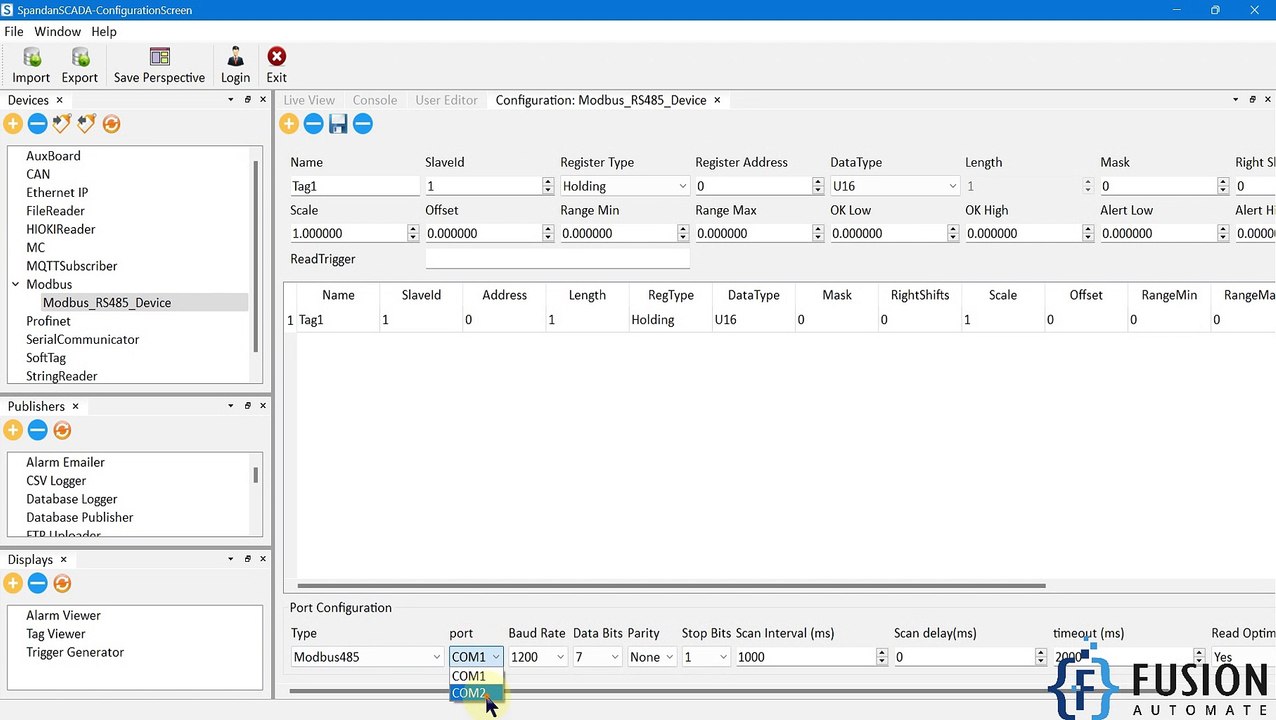Refresh the Publishers panel
This screenshot has width=1276, height=720.
(x=62, y=430)
